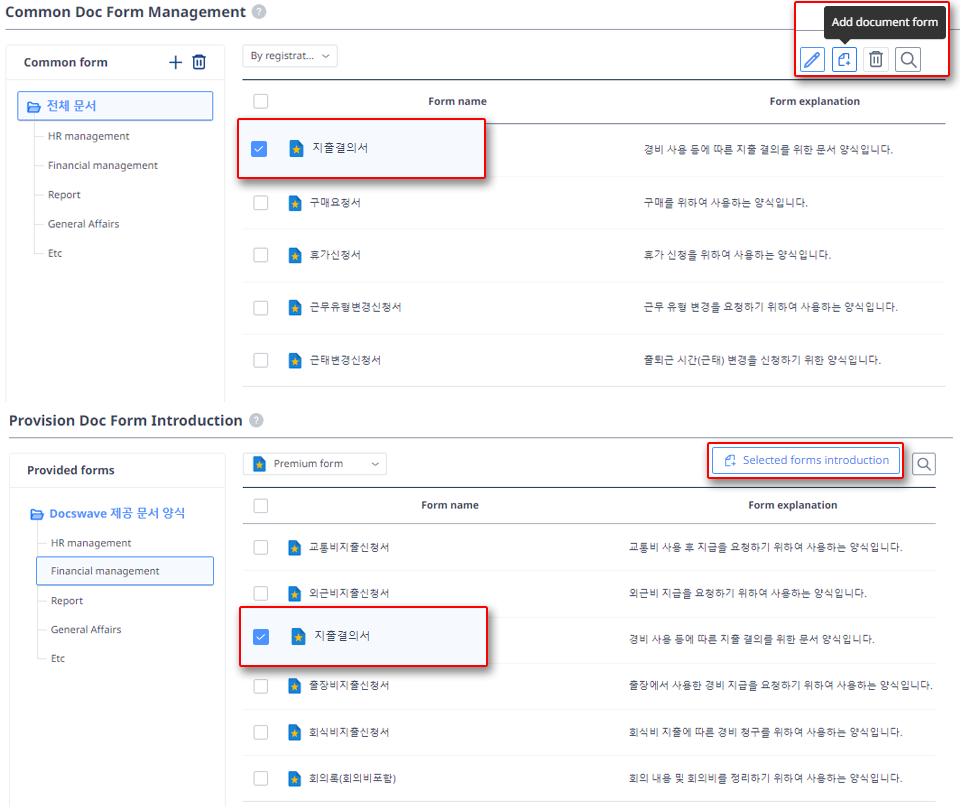The image size is (960, 807).
Task: Open search in Provision Doc Form section
Action: (924, 464)
